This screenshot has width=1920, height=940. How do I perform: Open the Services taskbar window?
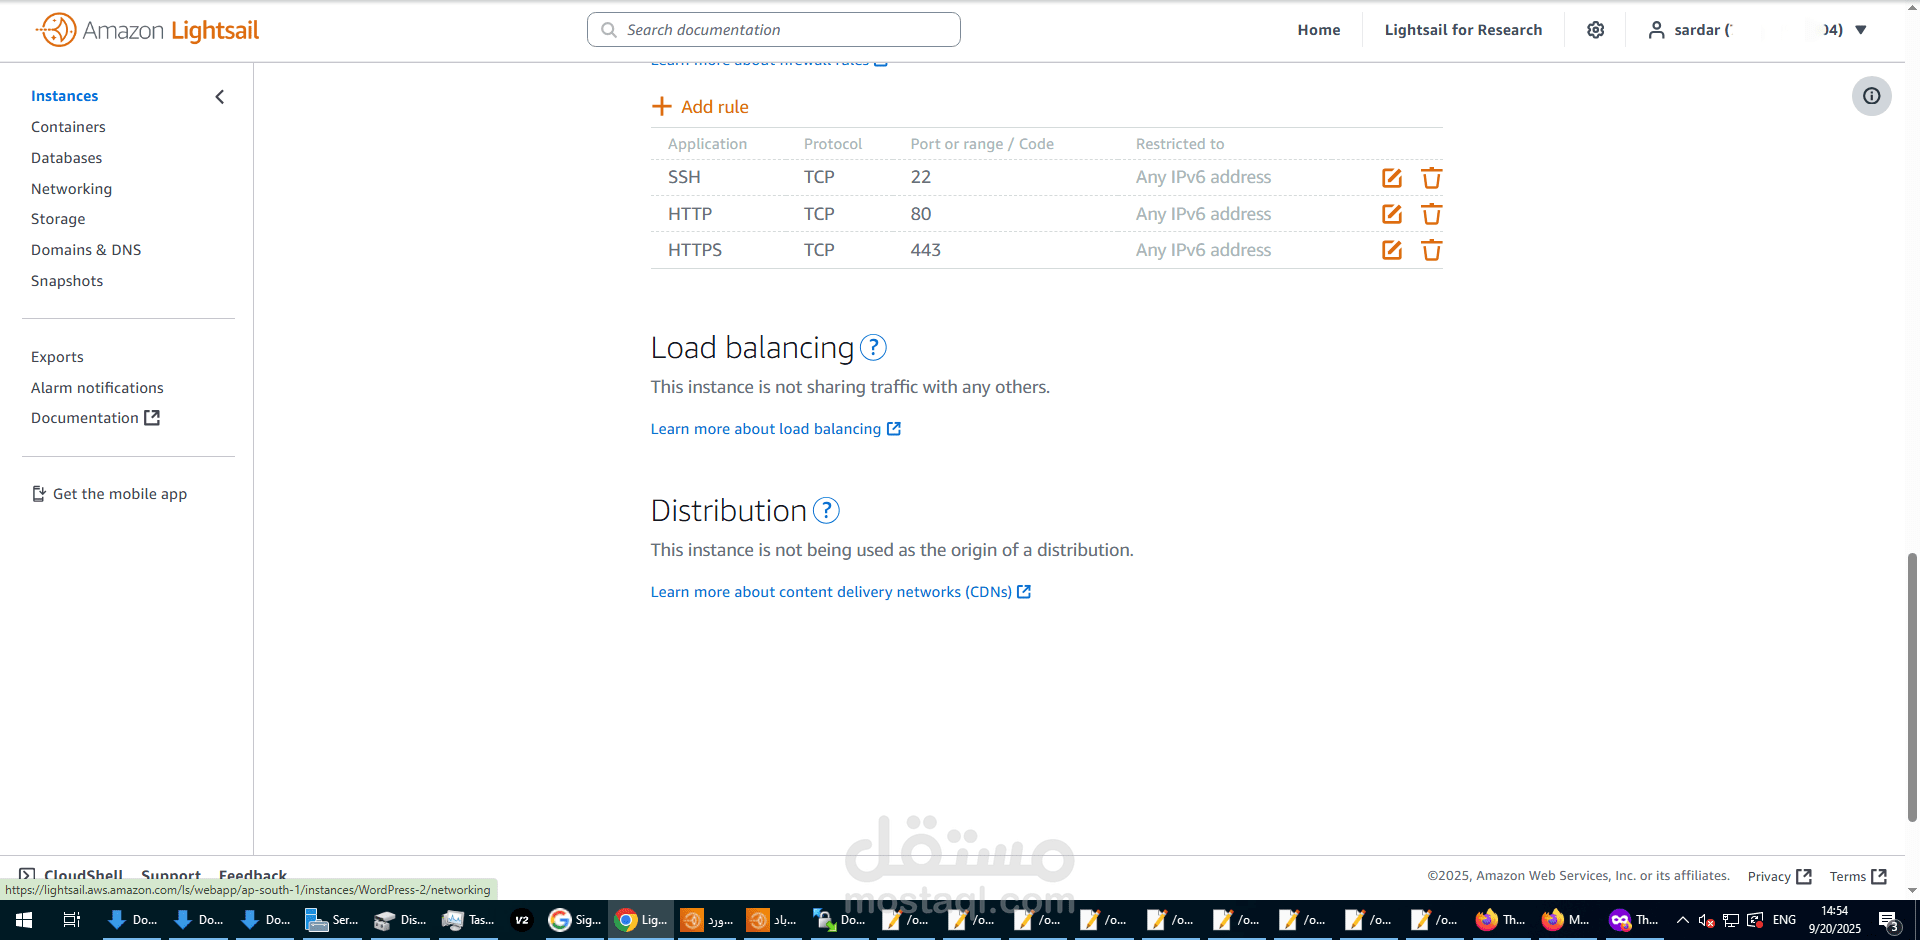pos(332,920)
